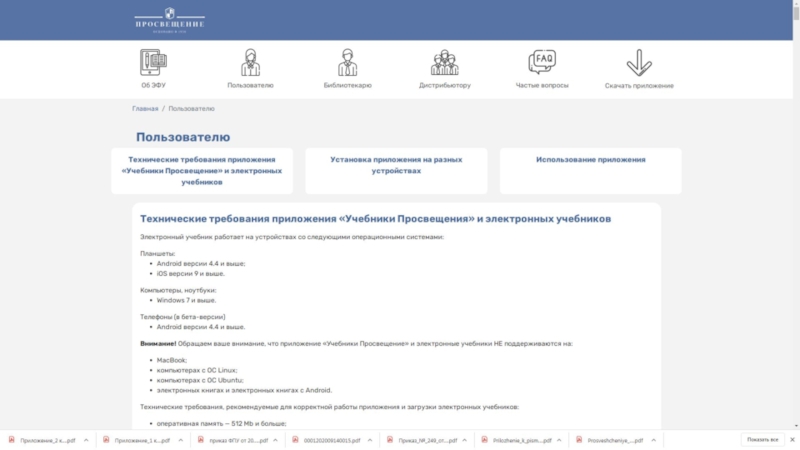Click Пользователю in the breadcrumb
This screenshot has height=450, width=800.
coord(191,109)
